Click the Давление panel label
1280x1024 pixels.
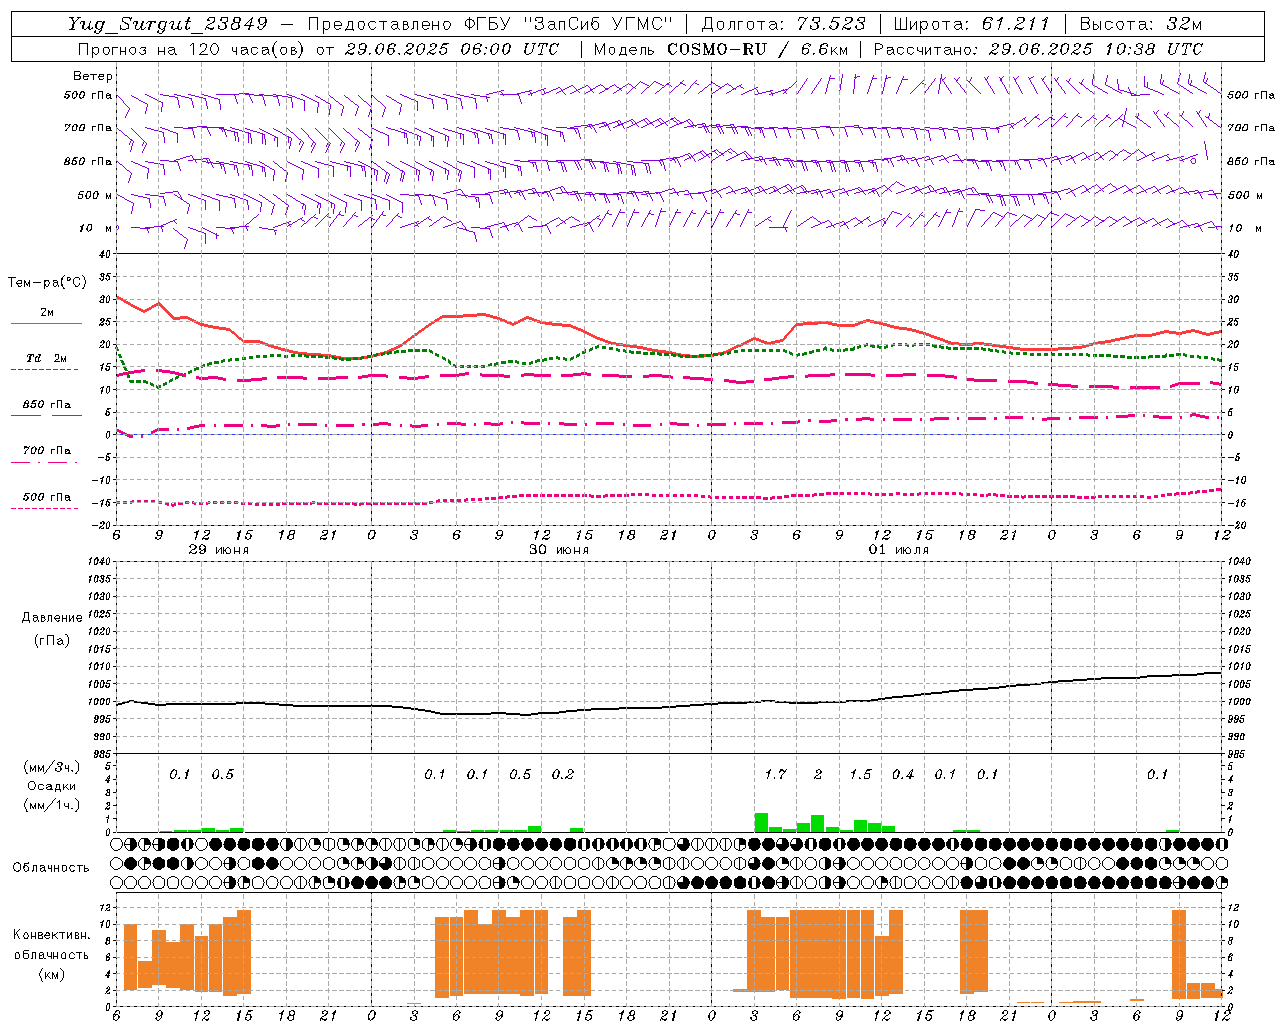coord(51,618)
